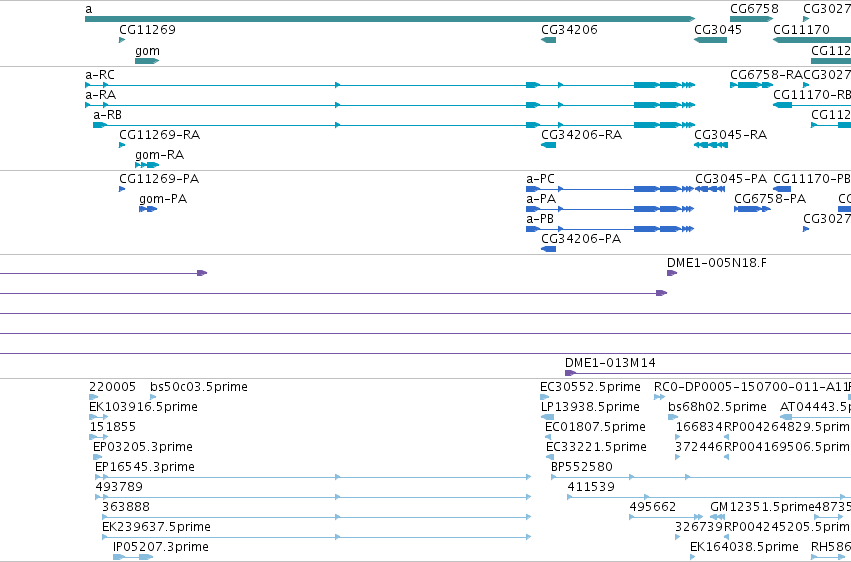Image resolution: width=851 pixels, height=562 pixels.
Task: Click the long teal 'a' gene bar
Action: 390,19
